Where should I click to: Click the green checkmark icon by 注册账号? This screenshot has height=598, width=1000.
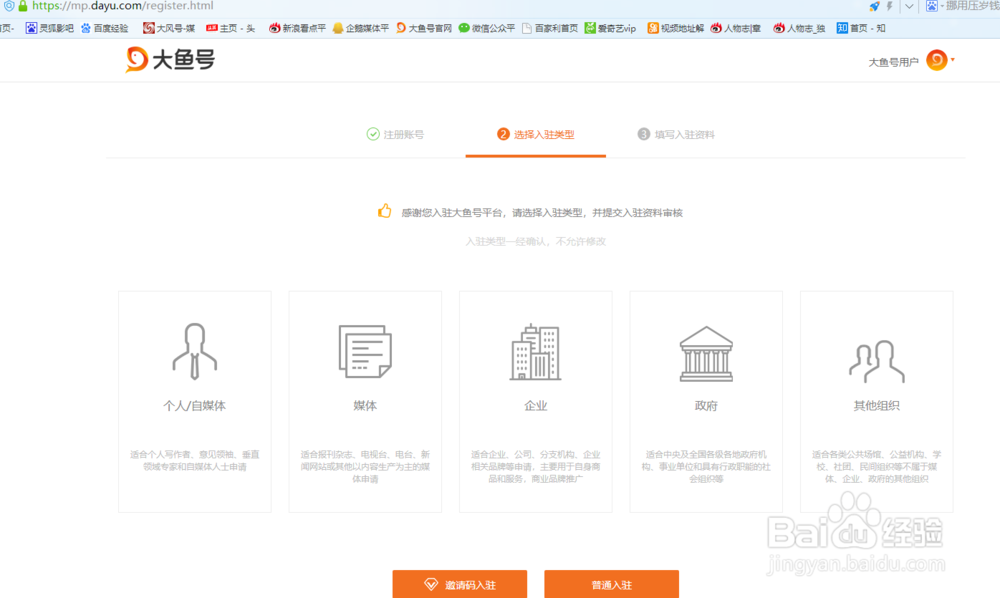(373, 134)
